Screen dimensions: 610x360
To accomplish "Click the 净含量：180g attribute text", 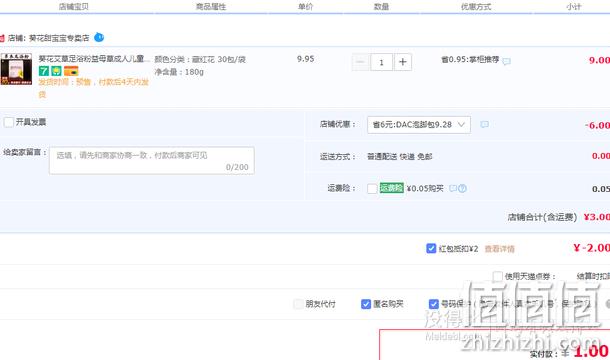I will [x=179, y=72].
